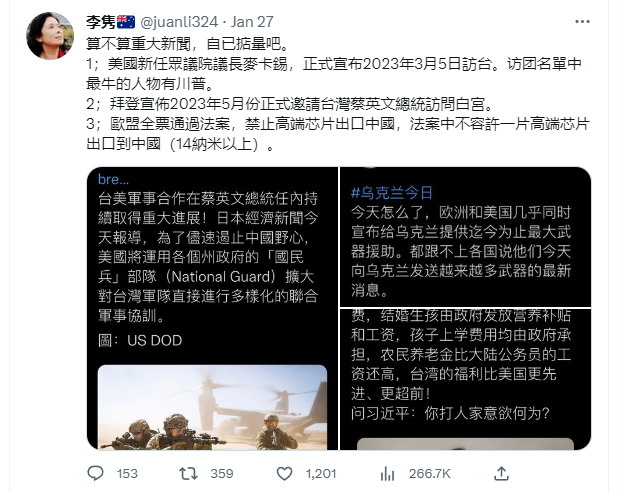
Task: Open the author's profile picture
Action: pyautogui.click(x=50, y=36)
